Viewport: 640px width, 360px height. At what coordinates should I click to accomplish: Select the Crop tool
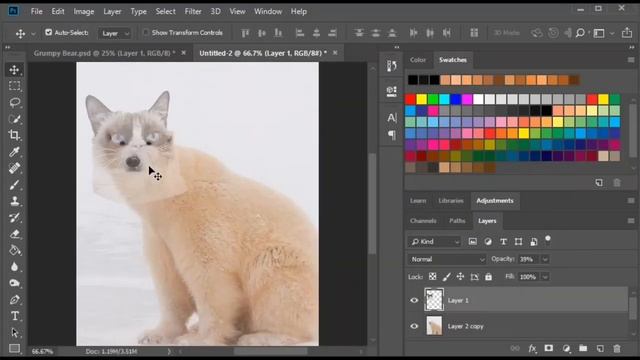click(14, 135)
